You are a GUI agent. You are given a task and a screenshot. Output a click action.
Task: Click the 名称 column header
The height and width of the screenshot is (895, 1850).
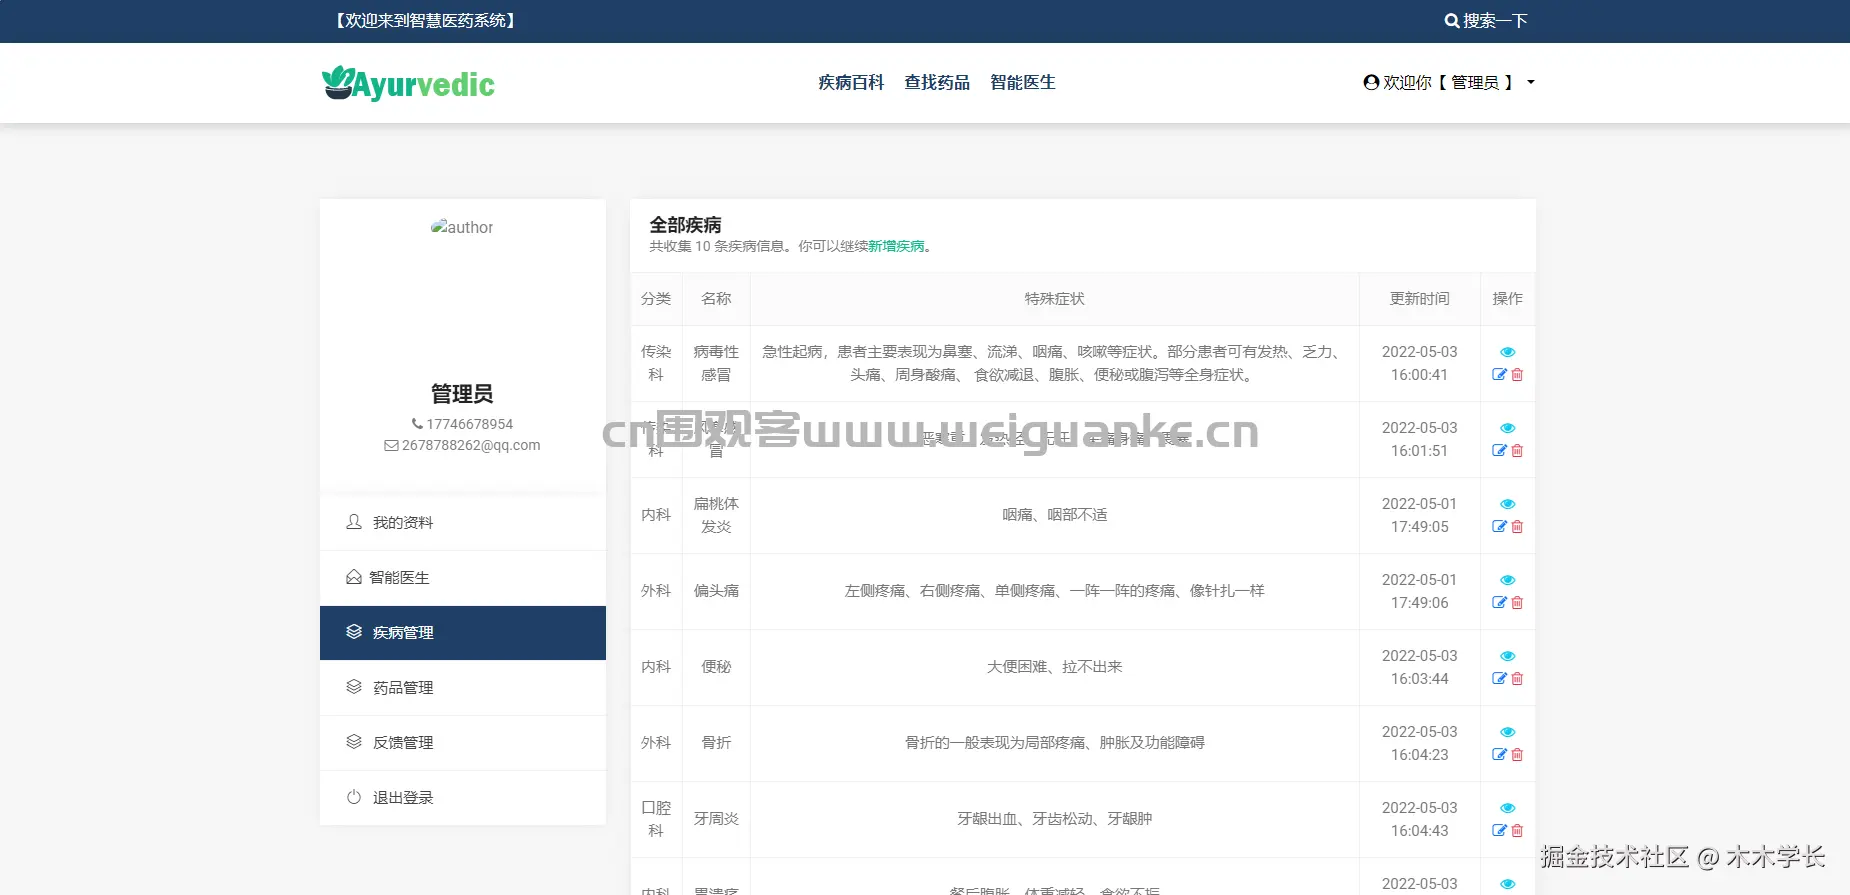(716, 298)
